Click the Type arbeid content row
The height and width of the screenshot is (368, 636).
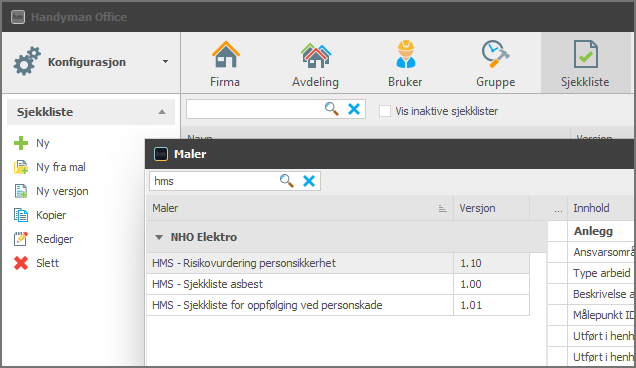point(601,273)
